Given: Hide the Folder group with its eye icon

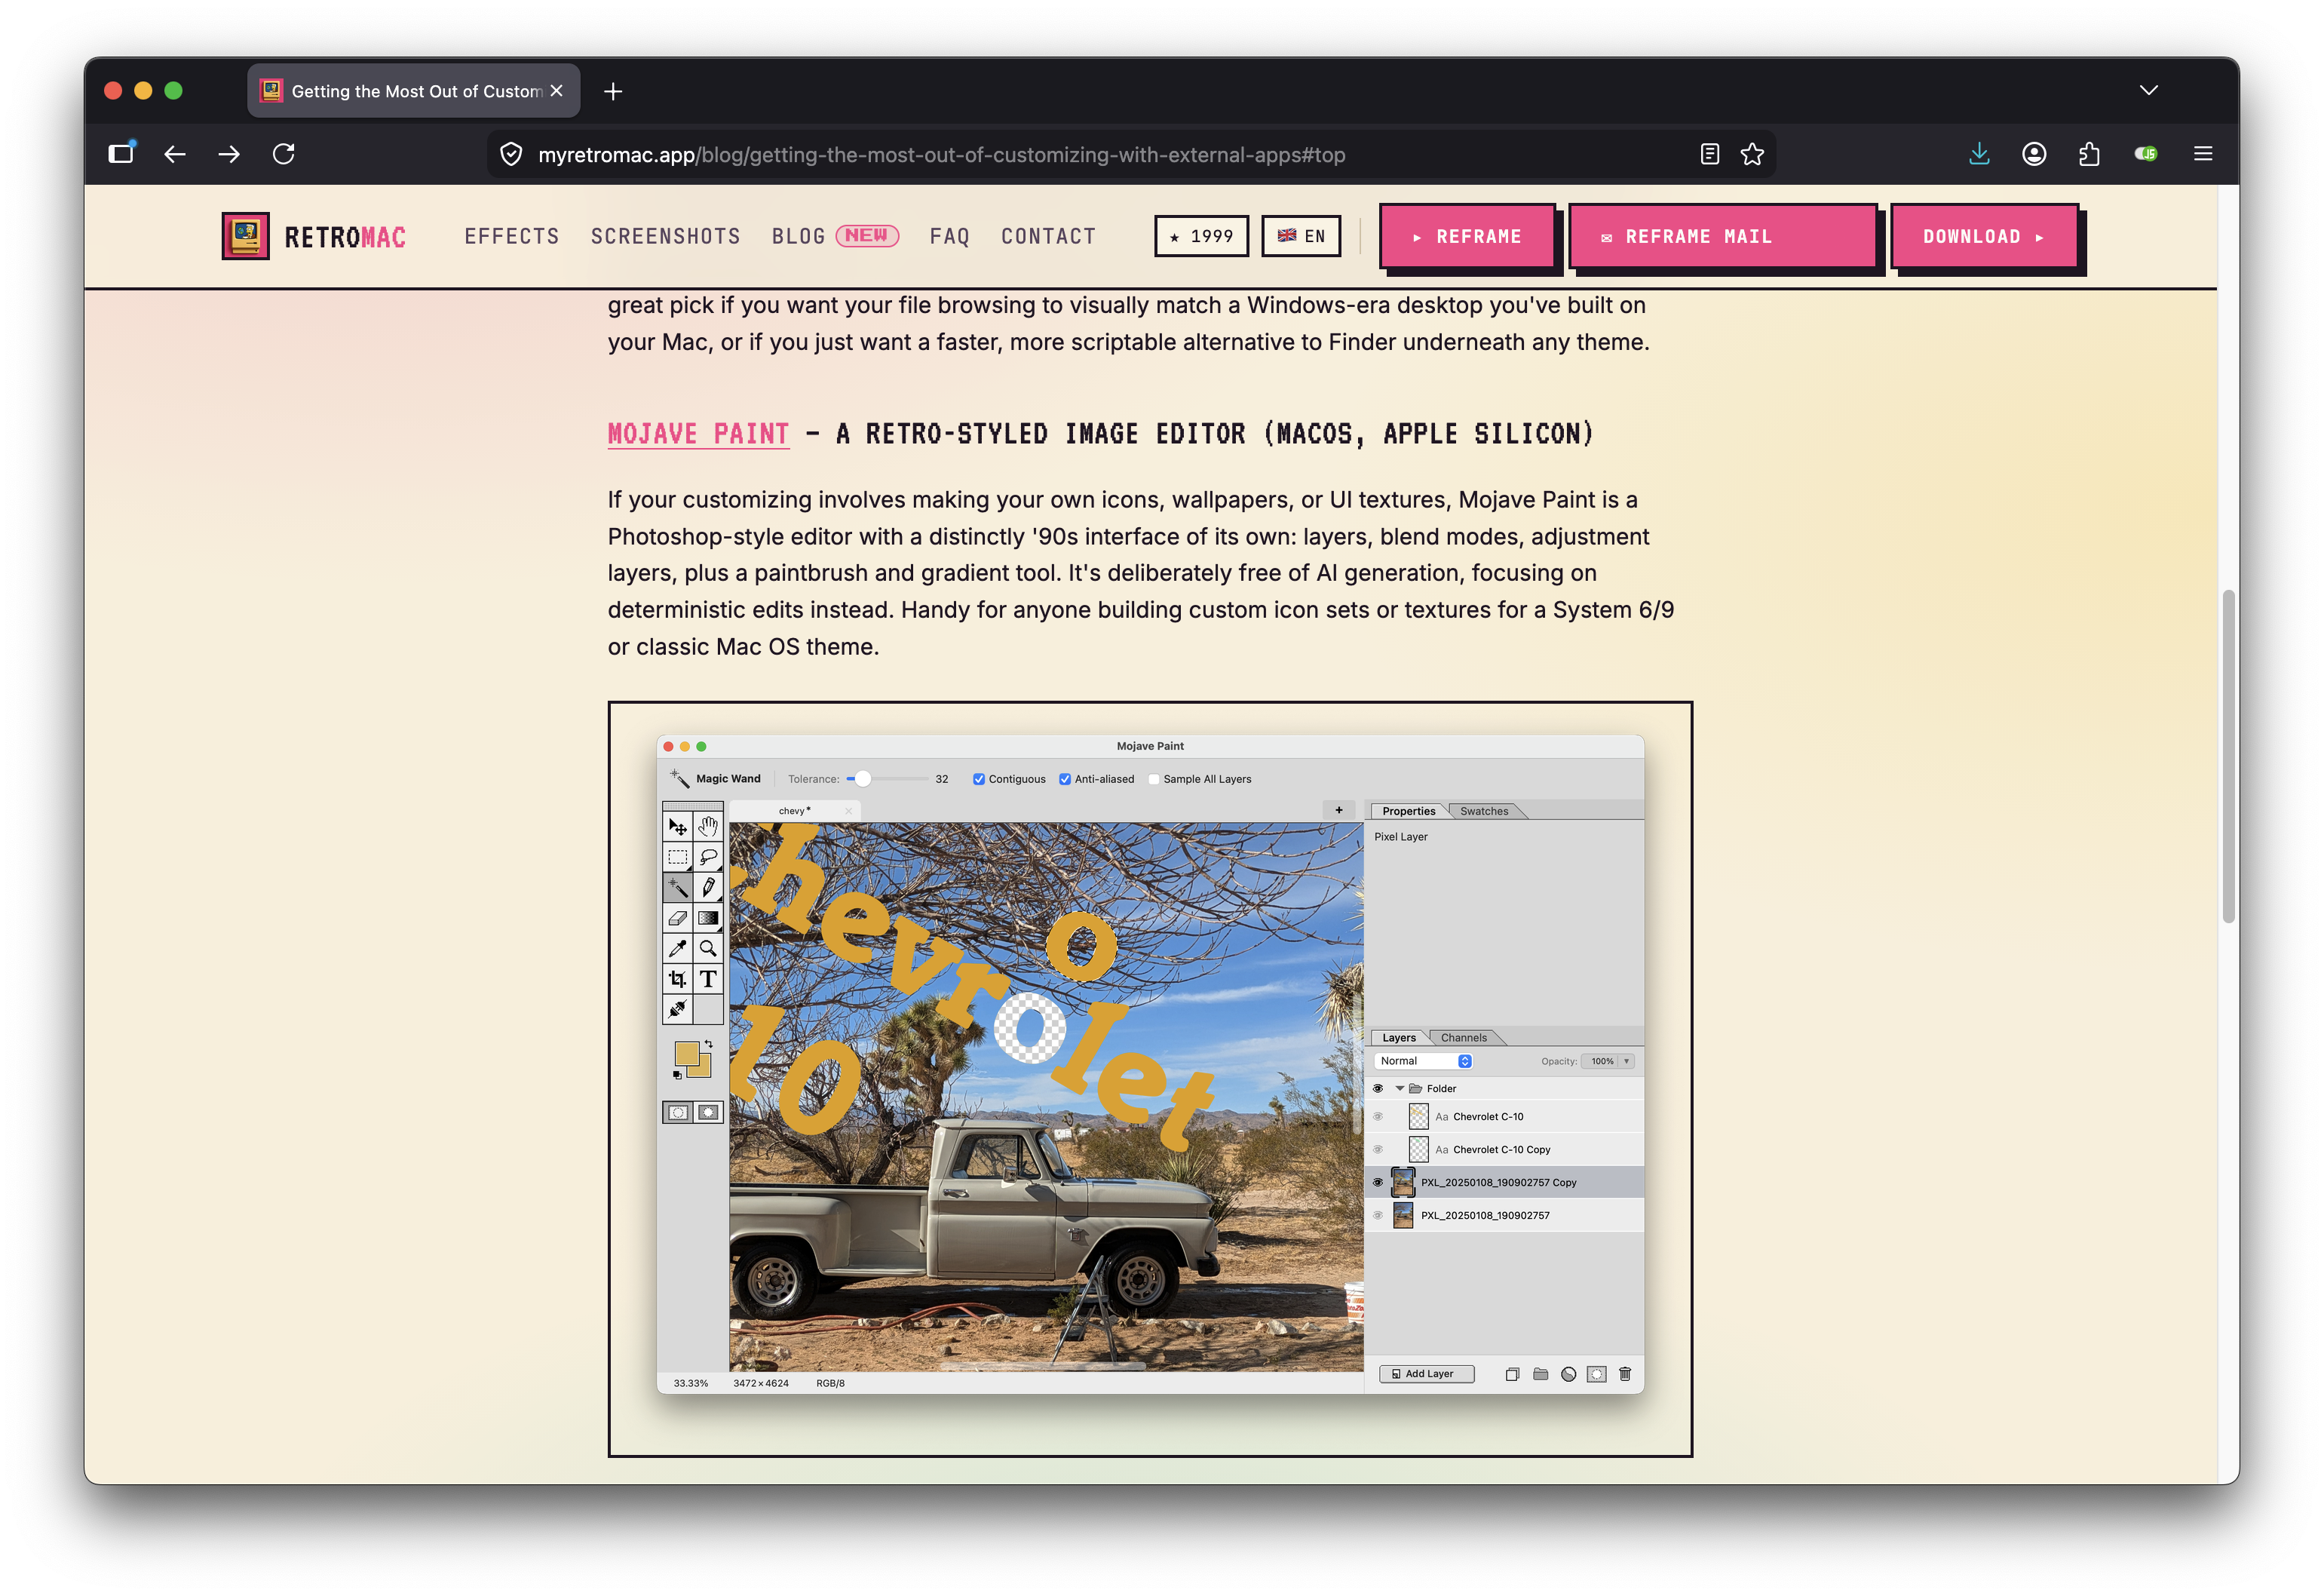Looking at the screenshot, I should (1378, 1088).
